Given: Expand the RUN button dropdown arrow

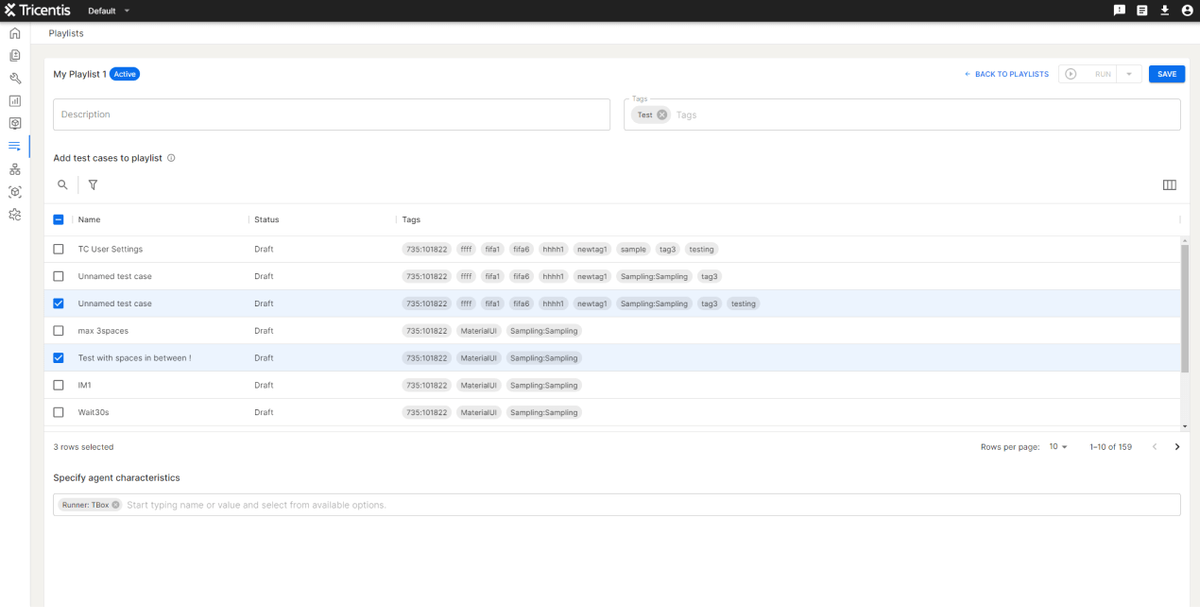Looking at the screenshot, I should (1128, 73).
